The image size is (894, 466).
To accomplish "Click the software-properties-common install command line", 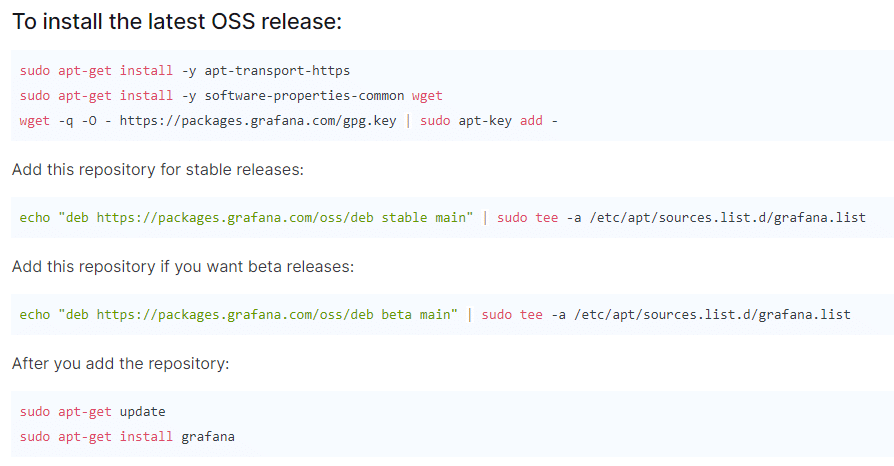I will point(231,96).
